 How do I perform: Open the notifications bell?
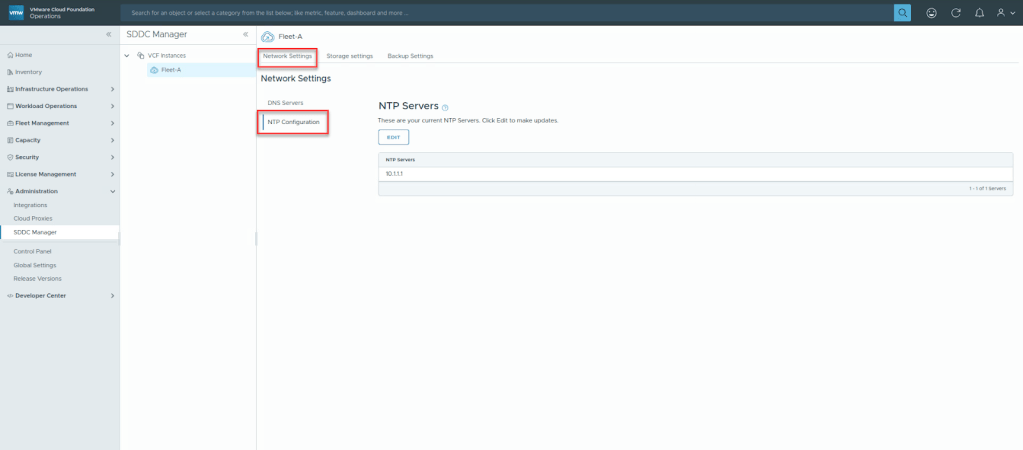[979, 12]
